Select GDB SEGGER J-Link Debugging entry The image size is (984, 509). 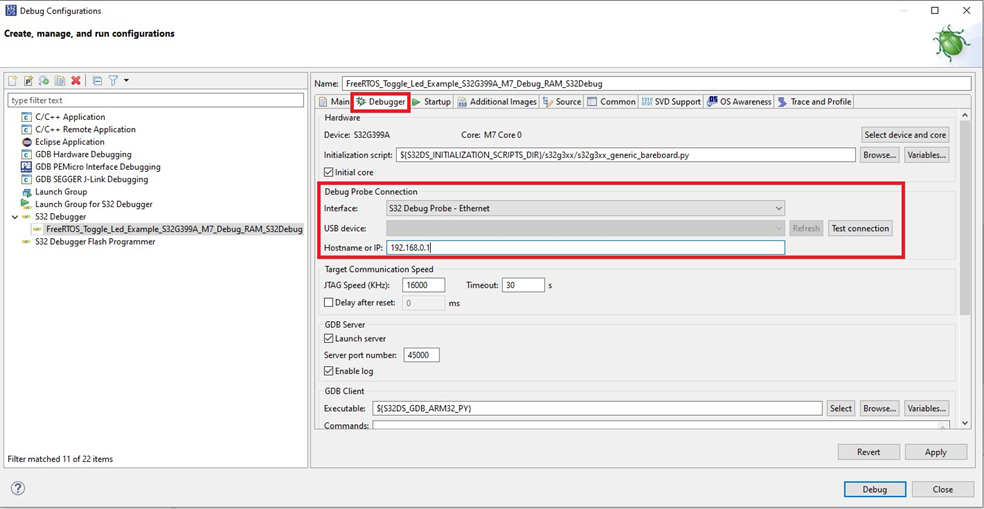(x=91, y=179)
